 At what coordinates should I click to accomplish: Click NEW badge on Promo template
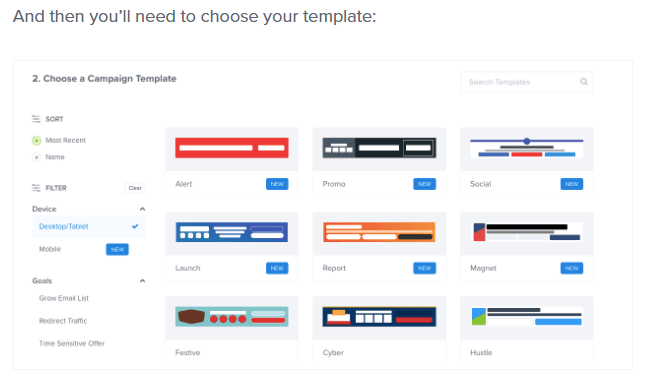coord(425,184)
